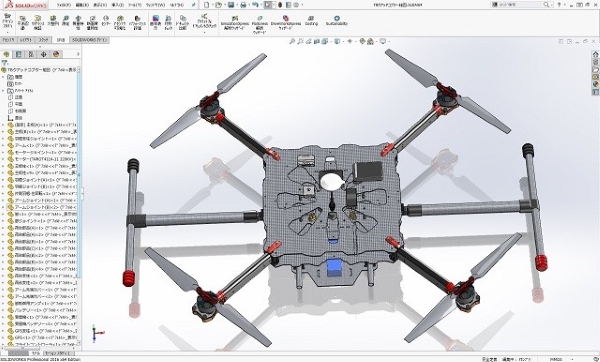The image size is (600, 362).
Task: Click the New document icon
Action: point(207,5)
